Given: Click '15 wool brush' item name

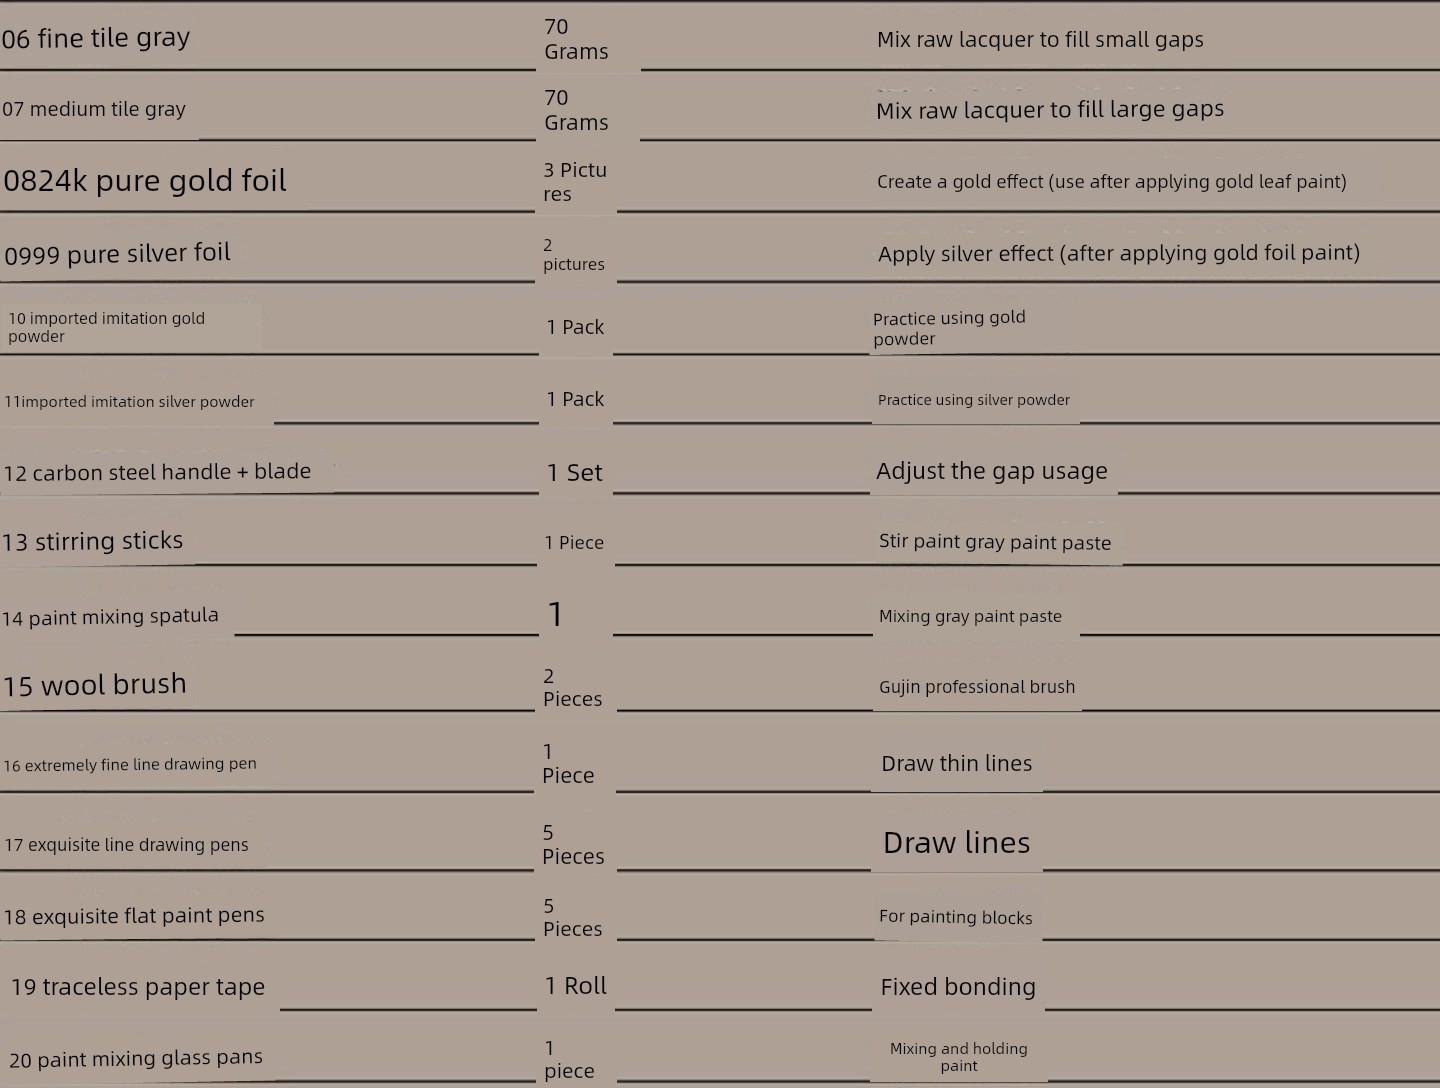Looking at the screenshot, I should click(95, 685).
